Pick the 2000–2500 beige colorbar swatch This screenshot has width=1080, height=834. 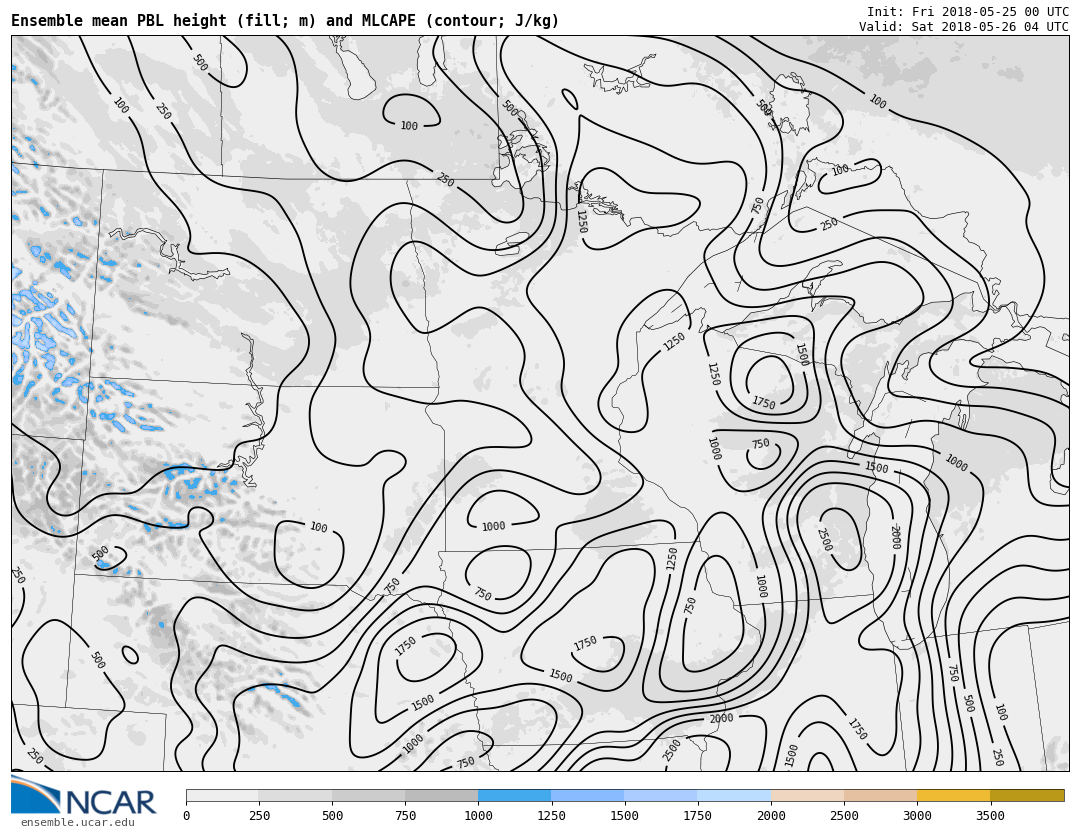[808, 795]
